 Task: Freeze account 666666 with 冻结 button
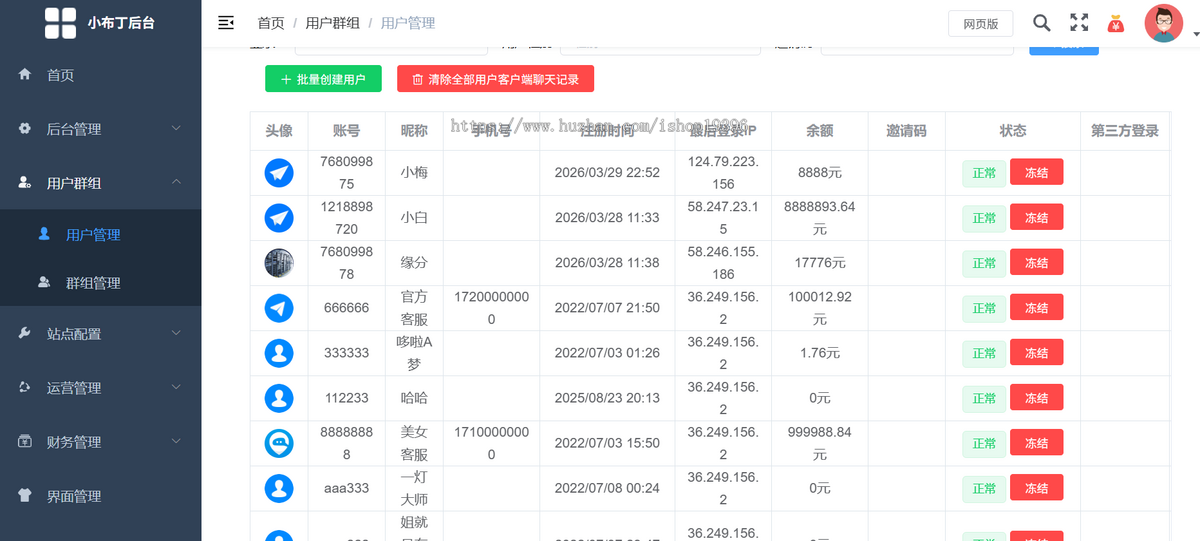pyautogui.click(x=1036, y=308)
